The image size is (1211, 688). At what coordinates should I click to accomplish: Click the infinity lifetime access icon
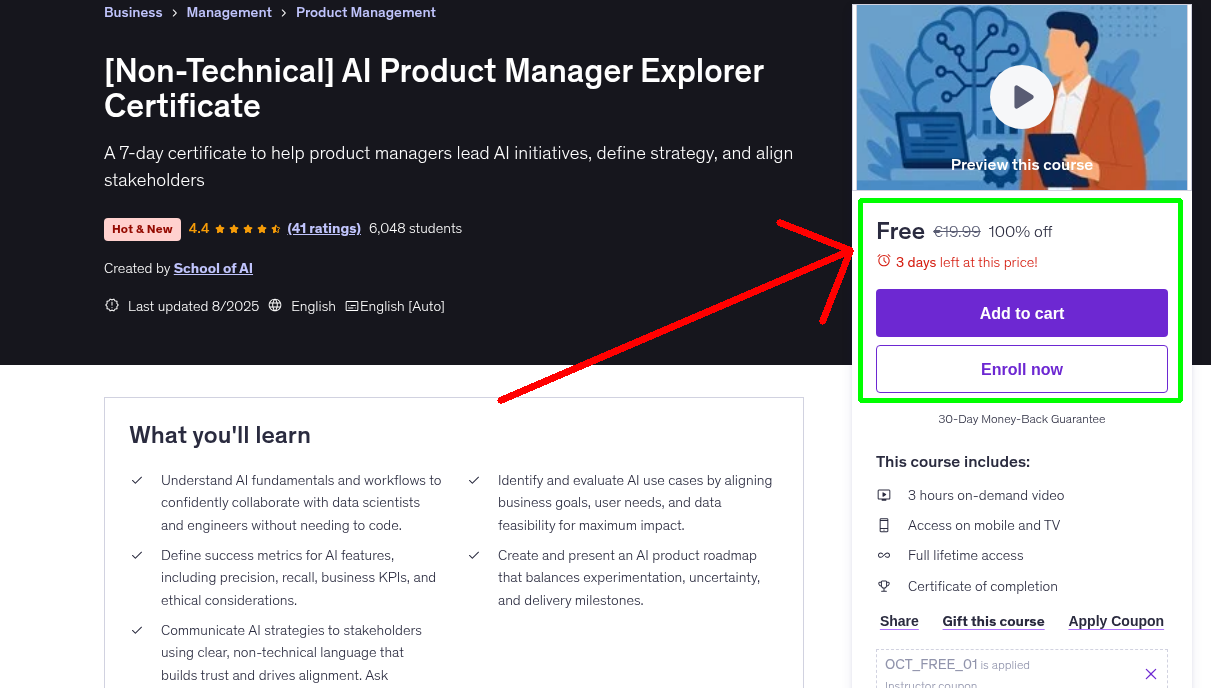pos(884,555)
